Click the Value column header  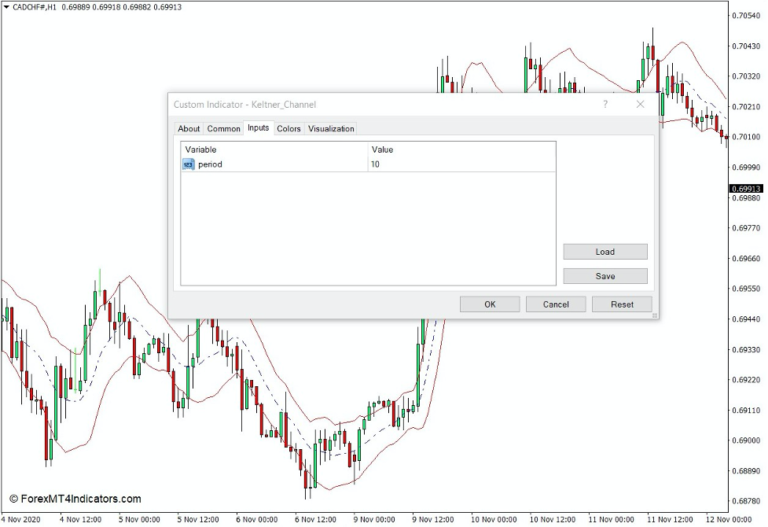460,149
